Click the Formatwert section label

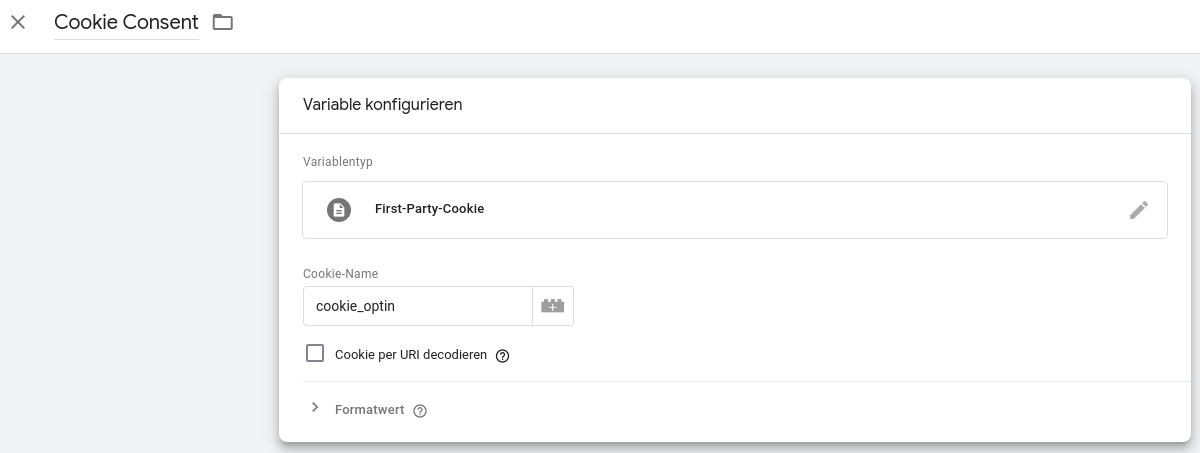coord(369,410)
